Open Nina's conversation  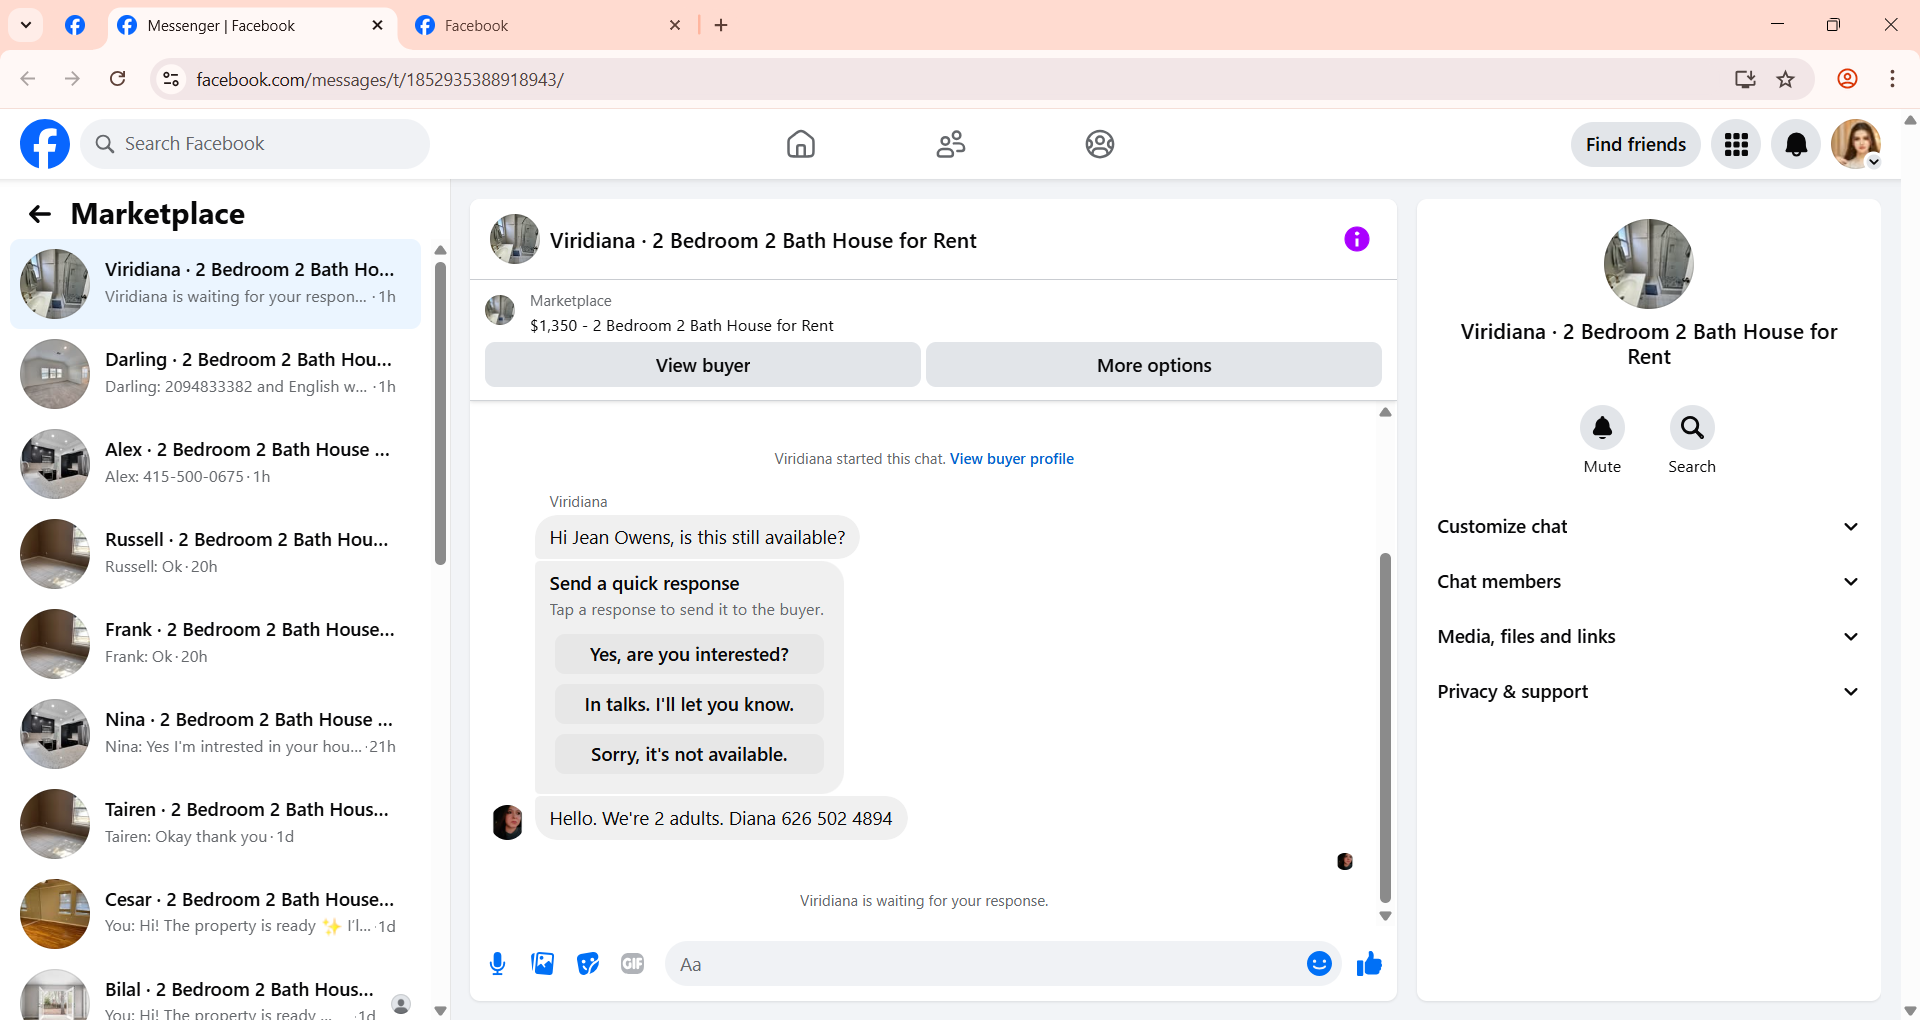click(x=215, y=734)
